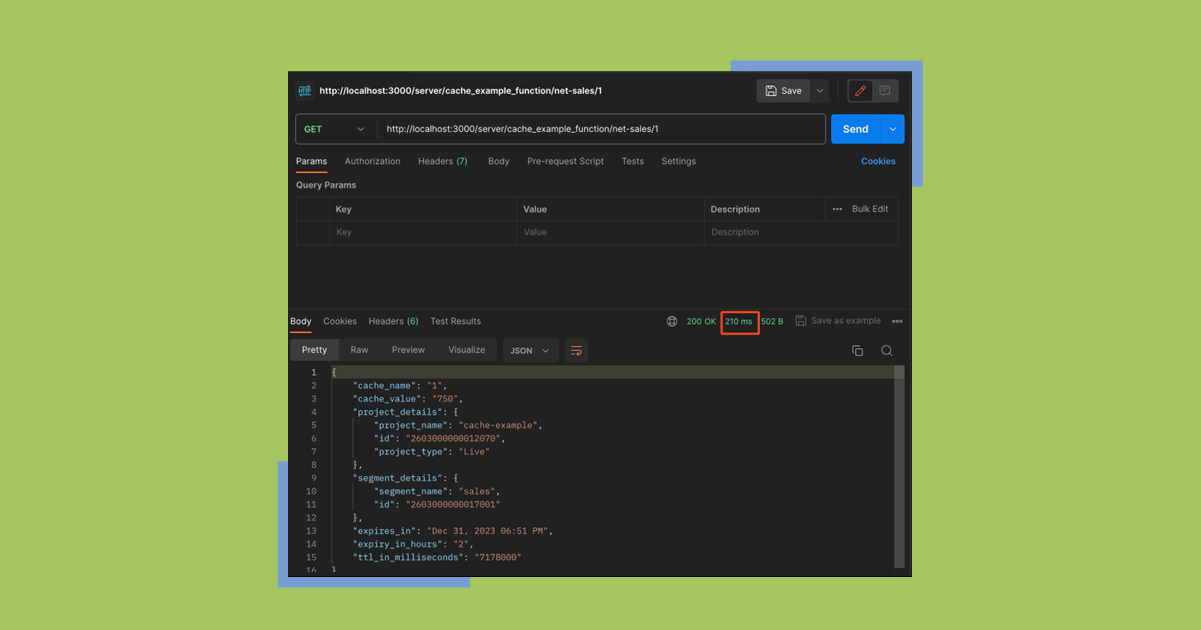Send the request with the Send button
Screen dimensions: 1201x630
click(x=855, y=129)
